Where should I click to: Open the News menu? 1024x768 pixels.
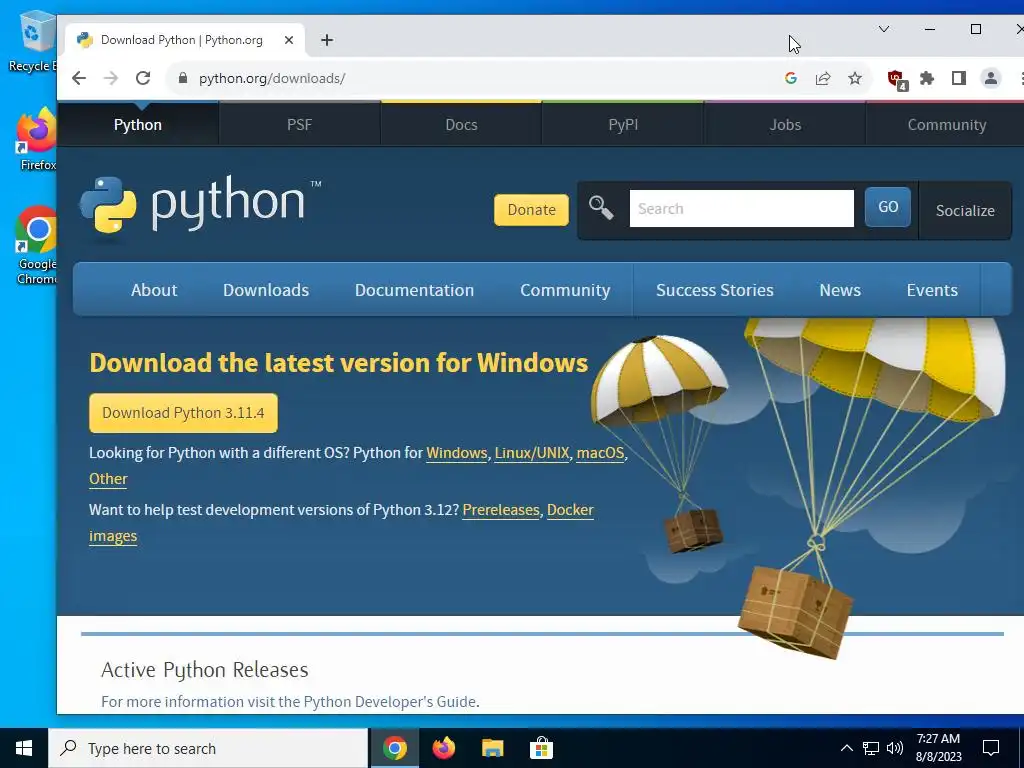(840, 290)
